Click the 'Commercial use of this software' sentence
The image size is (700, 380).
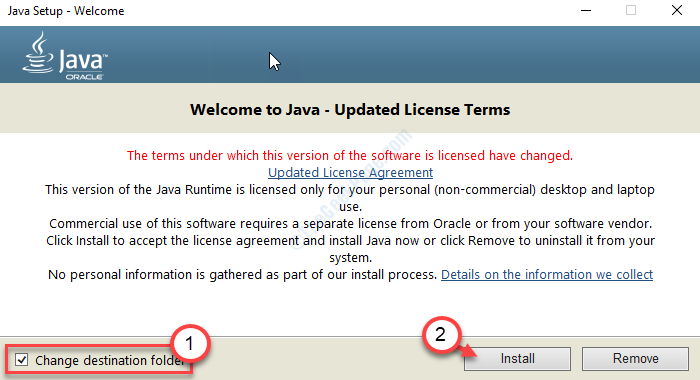coord(350,223)
